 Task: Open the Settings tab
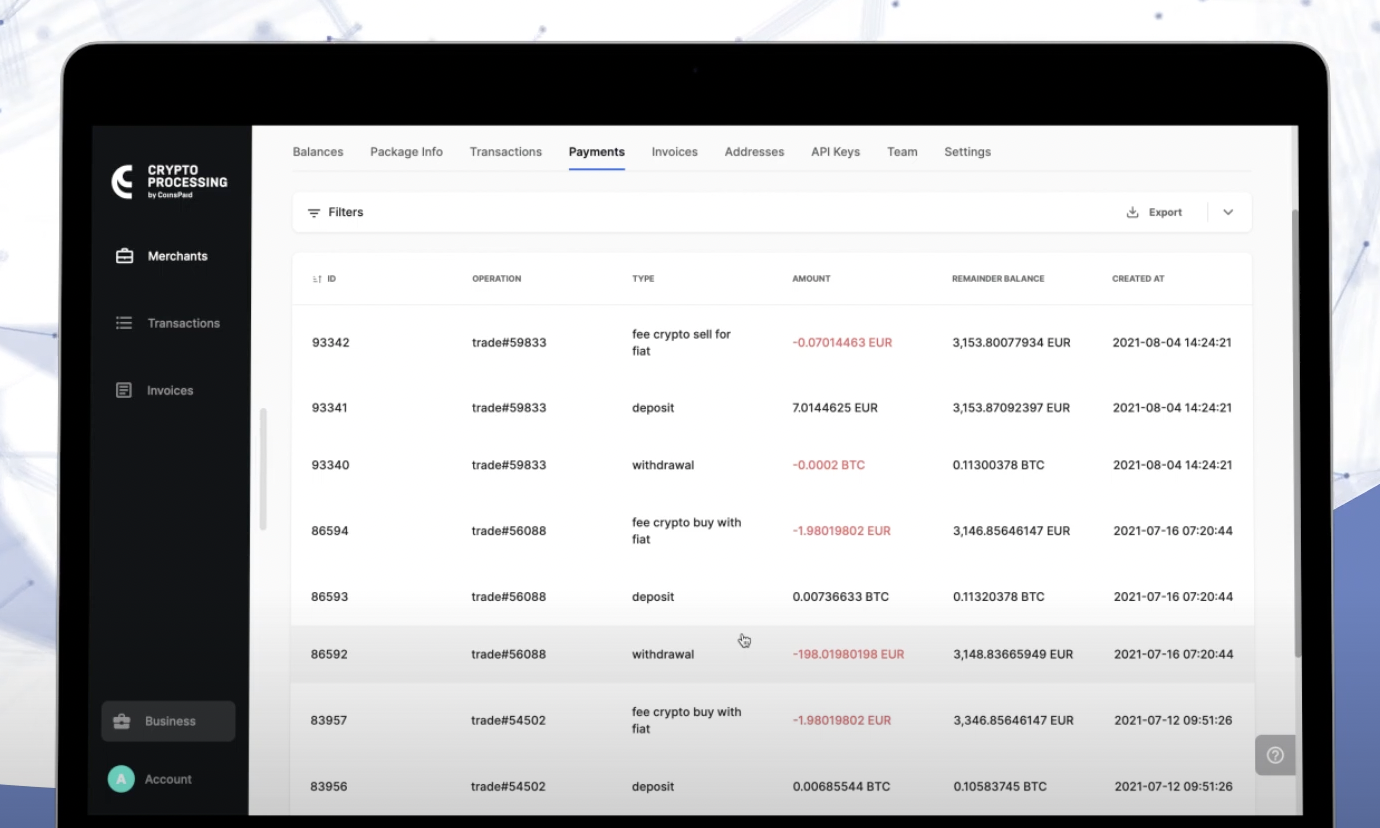968,152
